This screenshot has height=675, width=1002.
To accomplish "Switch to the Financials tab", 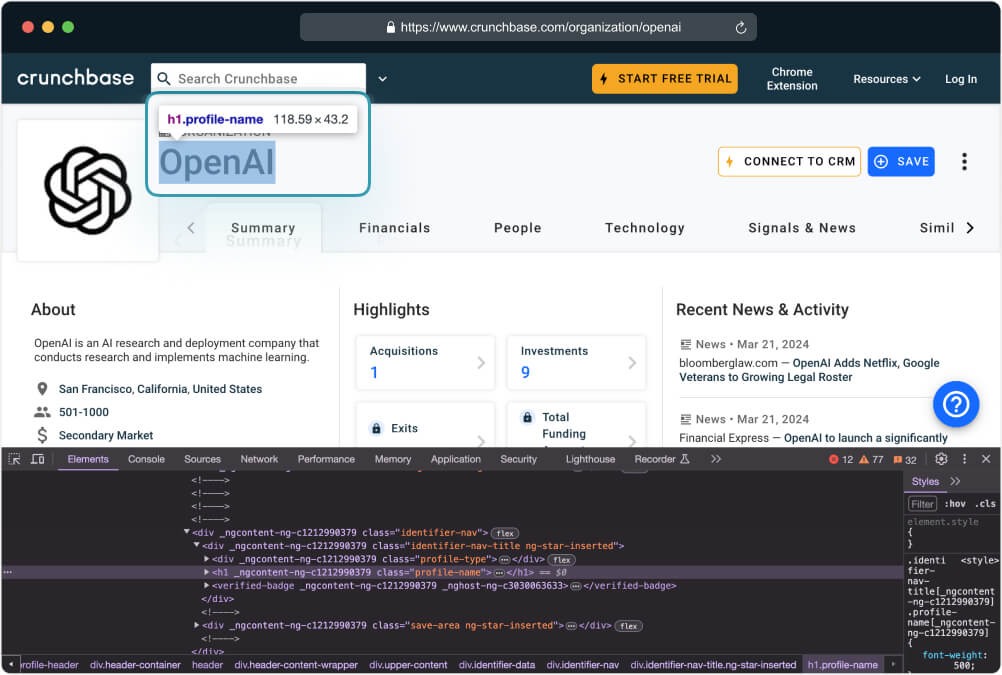I will [394, 228].
